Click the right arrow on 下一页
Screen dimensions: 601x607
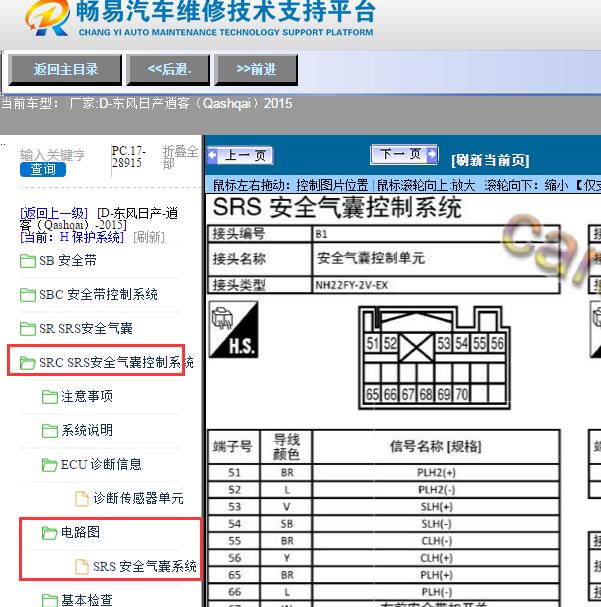pos(432,154)
